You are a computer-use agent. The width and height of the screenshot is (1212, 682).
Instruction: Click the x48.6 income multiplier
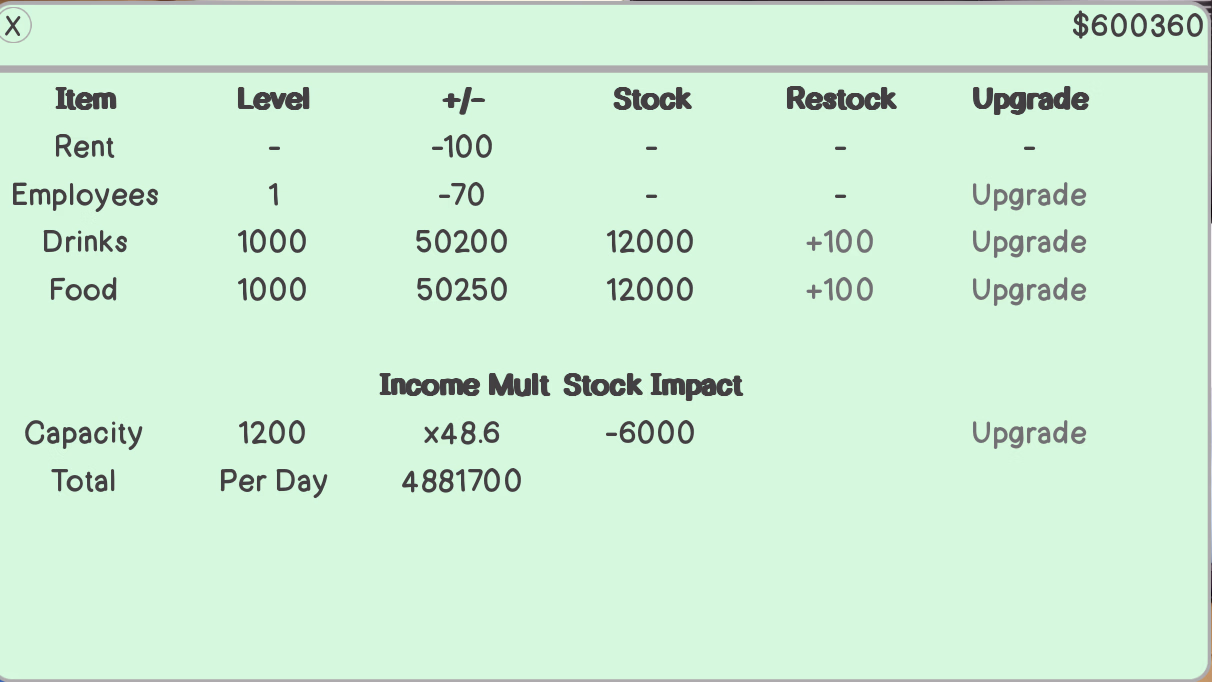coord(462,433)
